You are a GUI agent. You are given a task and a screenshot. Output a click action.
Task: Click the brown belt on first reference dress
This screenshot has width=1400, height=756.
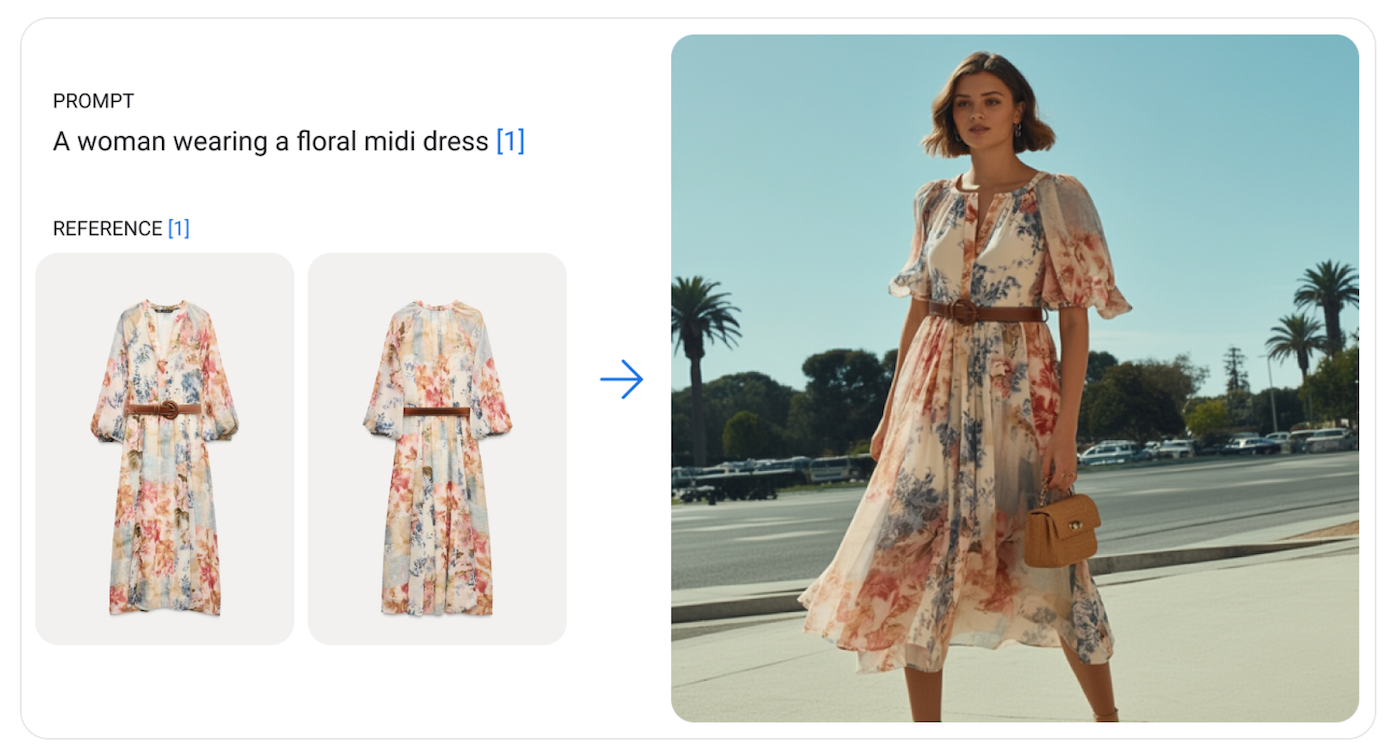click(164, 408)
